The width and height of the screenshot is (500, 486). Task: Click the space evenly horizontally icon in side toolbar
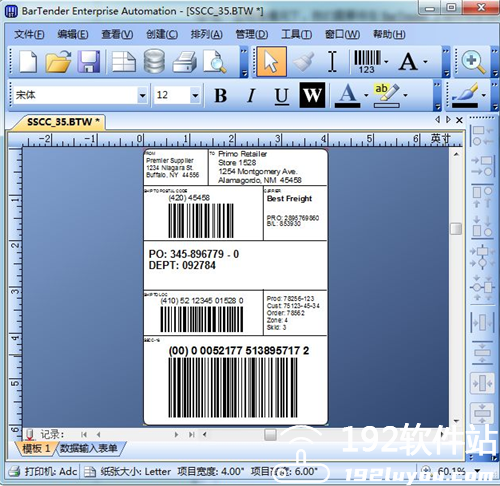[x=482, y=323]
